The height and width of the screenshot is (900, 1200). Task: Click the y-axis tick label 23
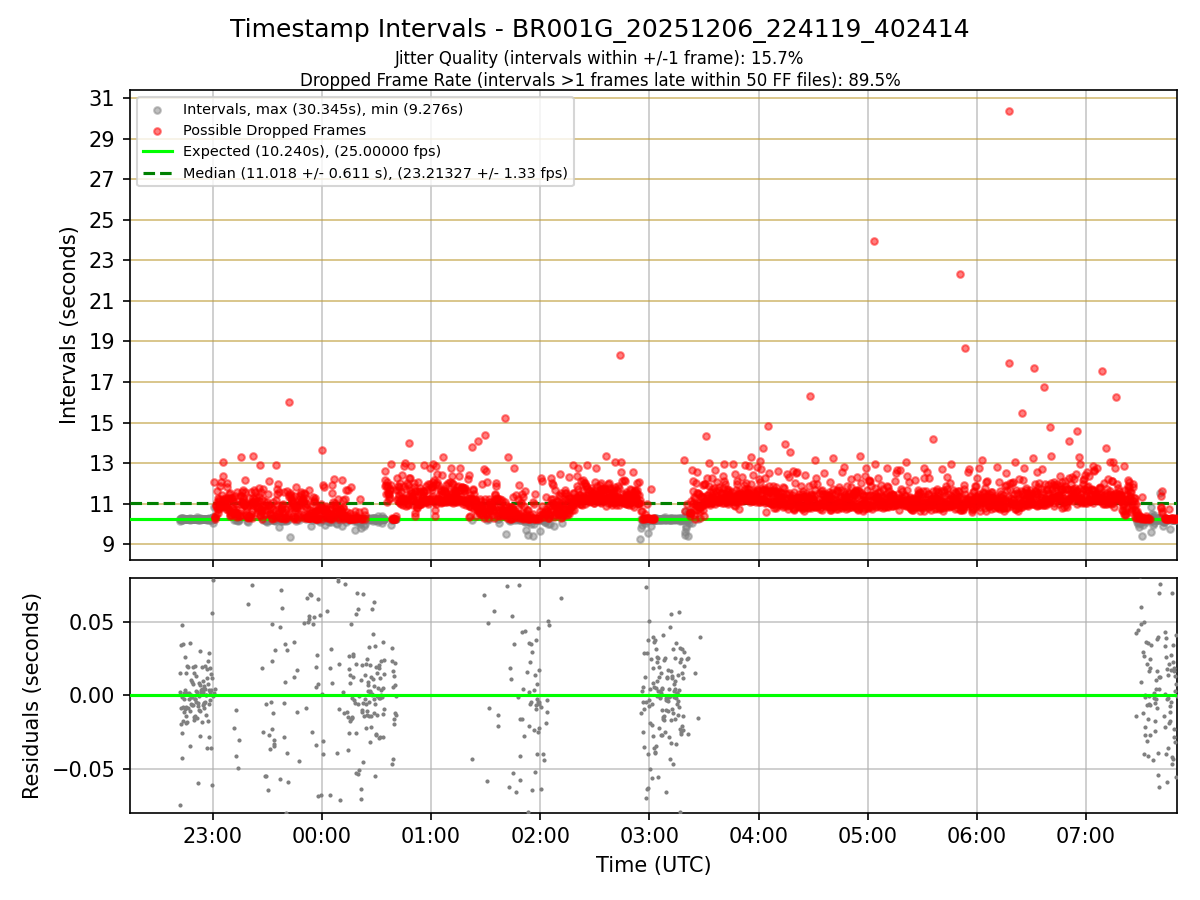[x=101, y=260]
